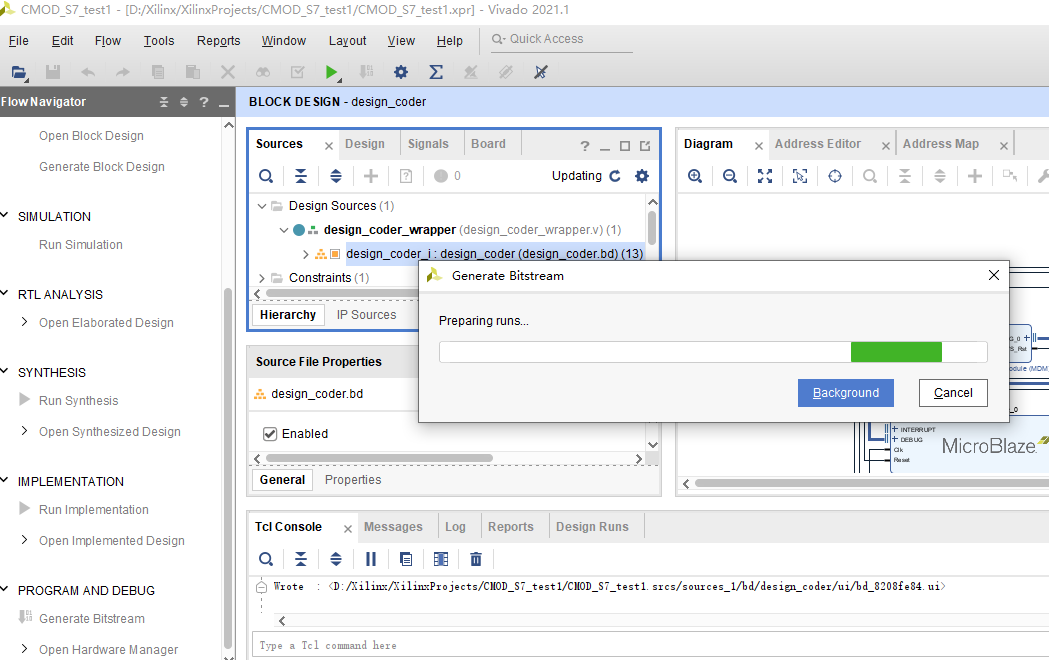Zoom out on the Diagram

pos(730,176)
